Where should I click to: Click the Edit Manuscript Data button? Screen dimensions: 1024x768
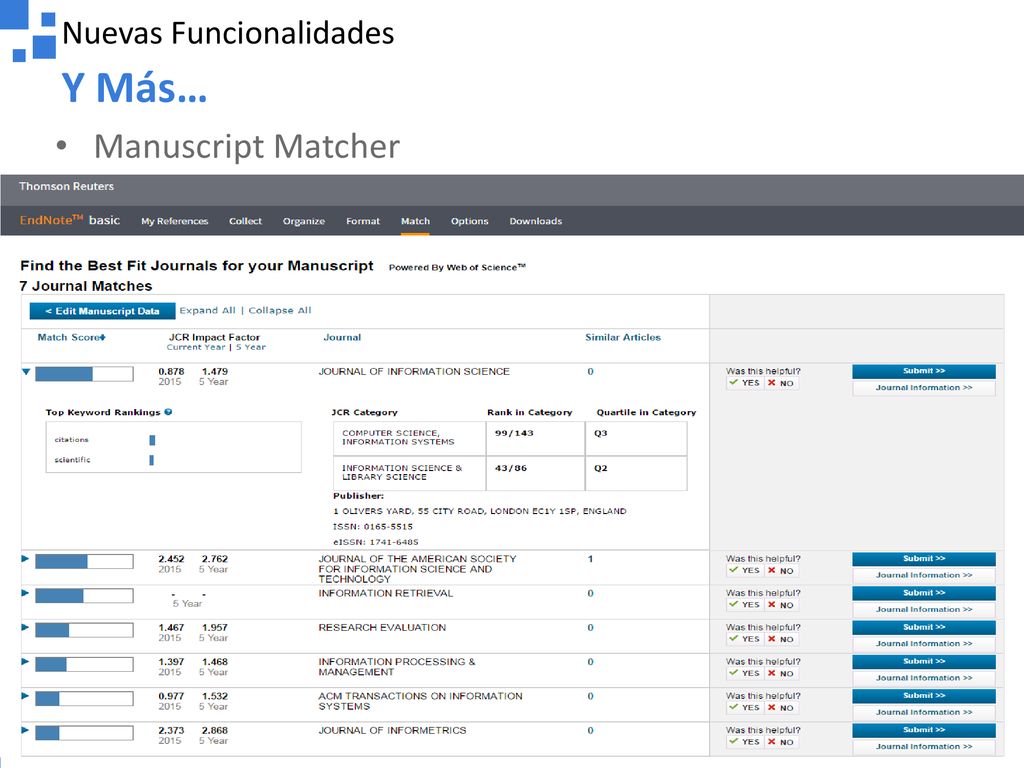point(103,311)
